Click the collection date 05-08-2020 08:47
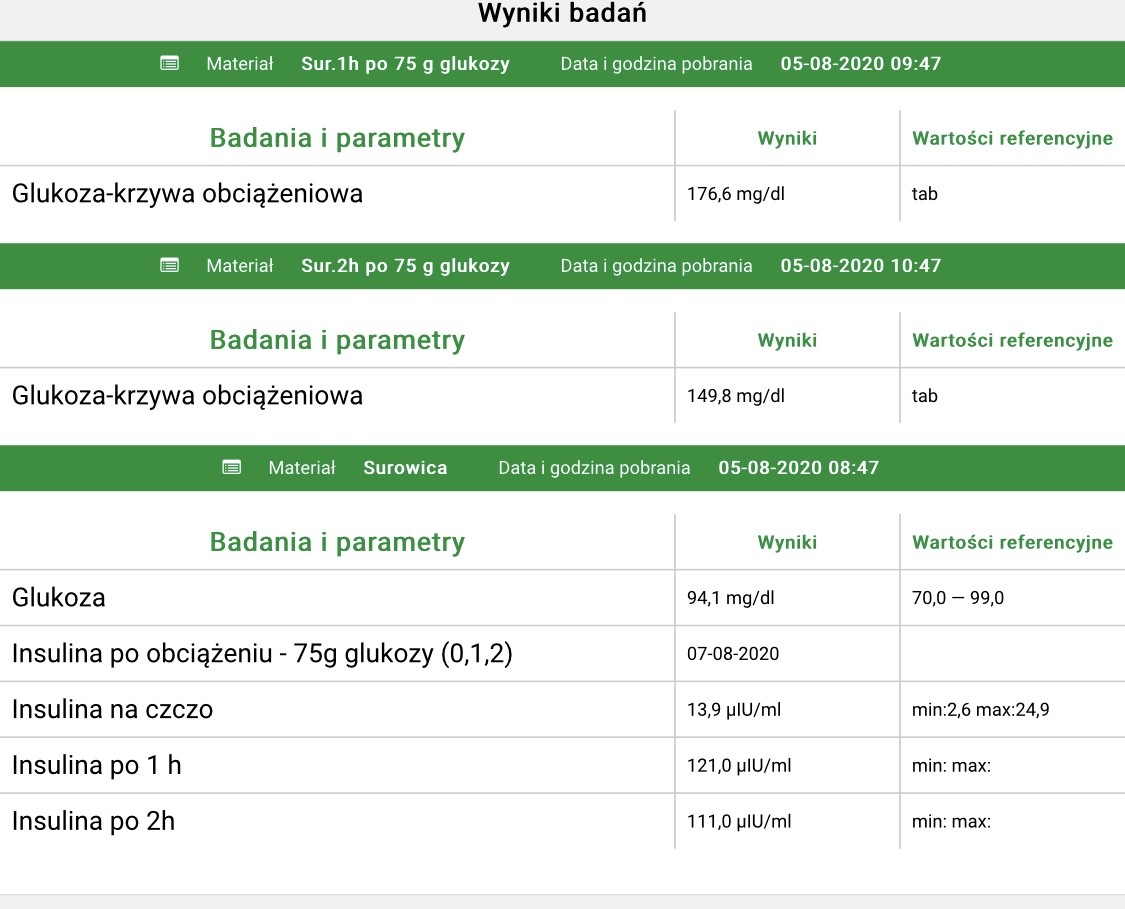The image size is (1125, 909). 798,468
